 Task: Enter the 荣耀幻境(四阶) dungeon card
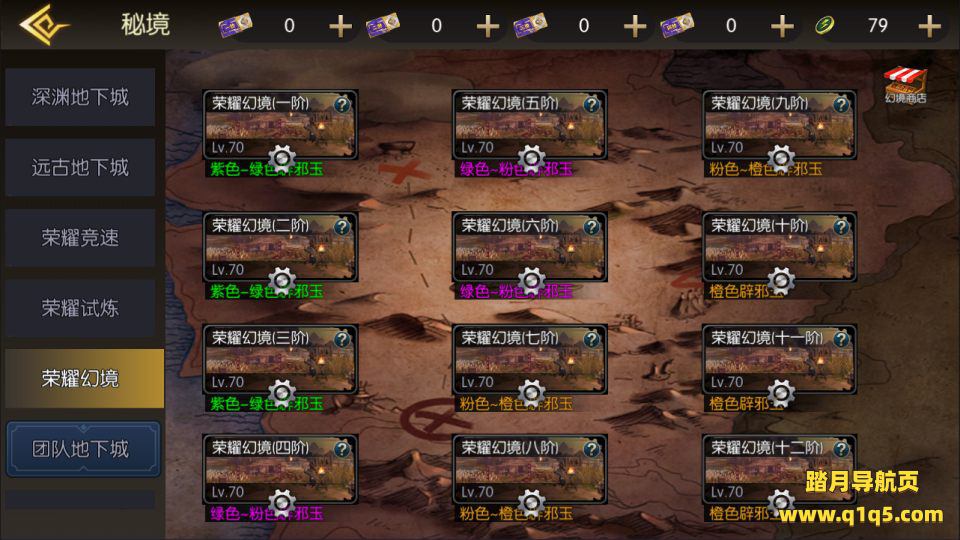tap(280, 469)
